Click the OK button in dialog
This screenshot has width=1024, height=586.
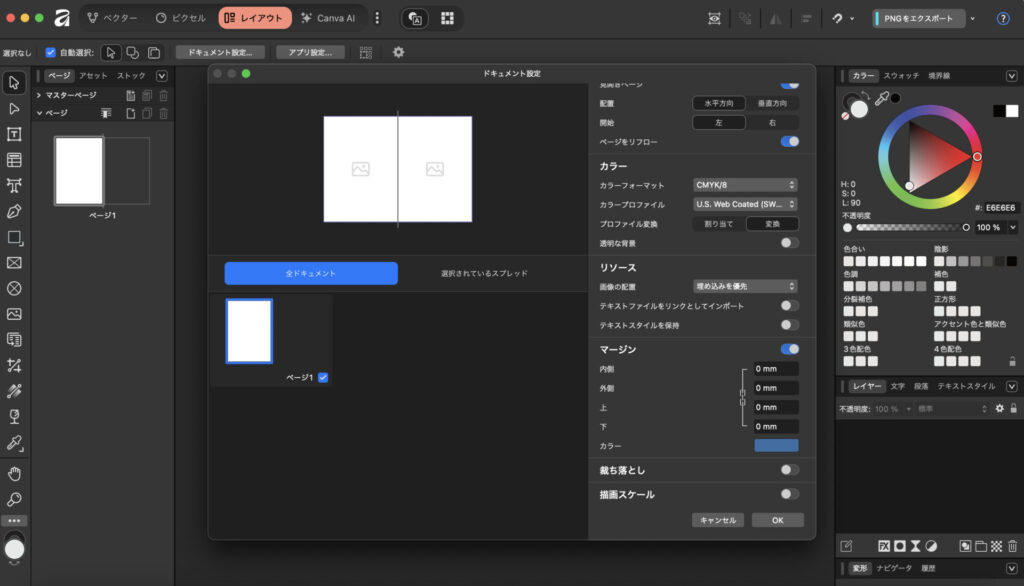coord(777,520)
